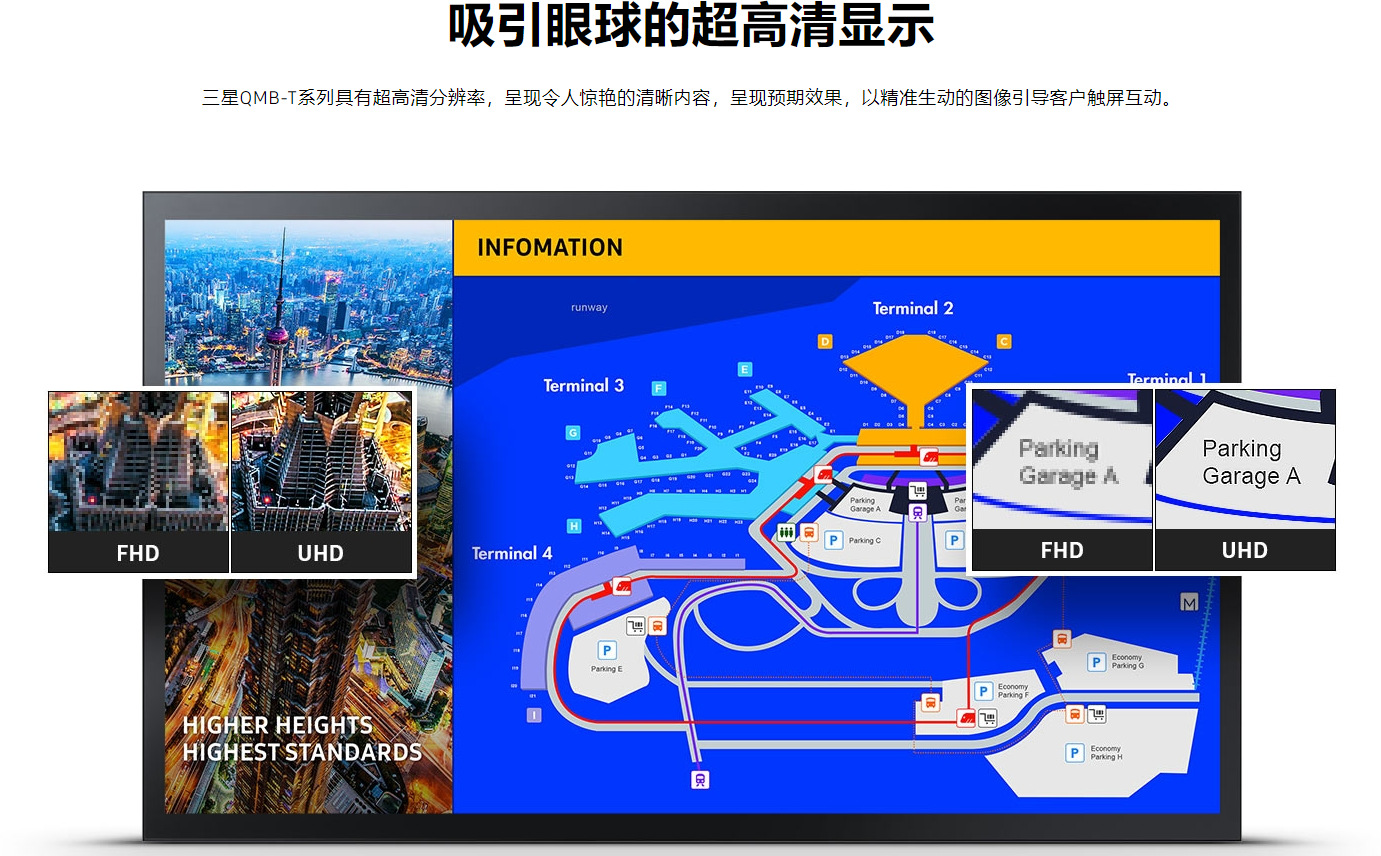
Task: Click the shopping cart icon above Parking E
Action: (x=635, y=626)
